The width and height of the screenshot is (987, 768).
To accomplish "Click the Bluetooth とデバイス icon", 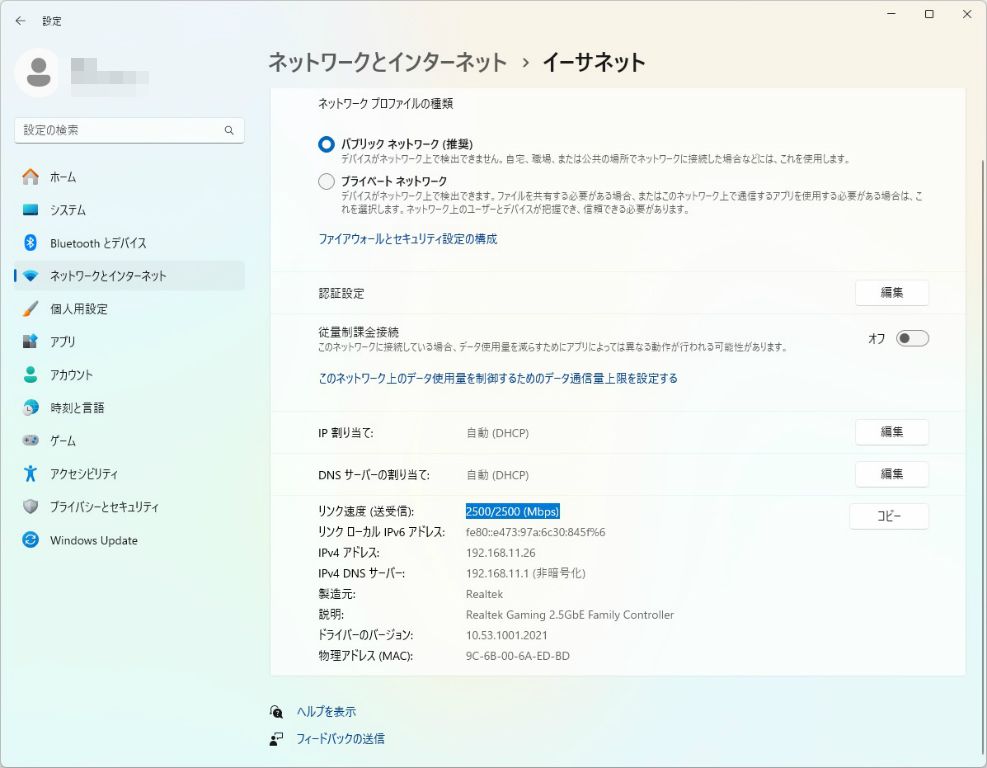I will [x=31, y=243].
